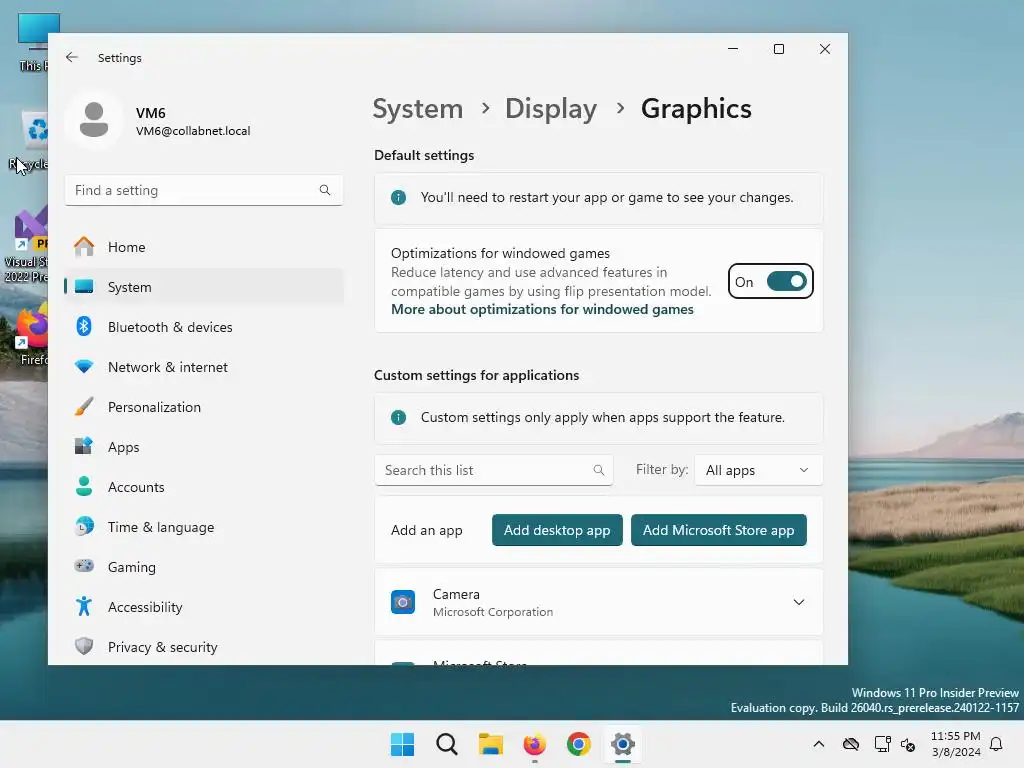
Task: Click the Bluetooth symbol icon
Action: pyautogui.click(x=84, y=326)
